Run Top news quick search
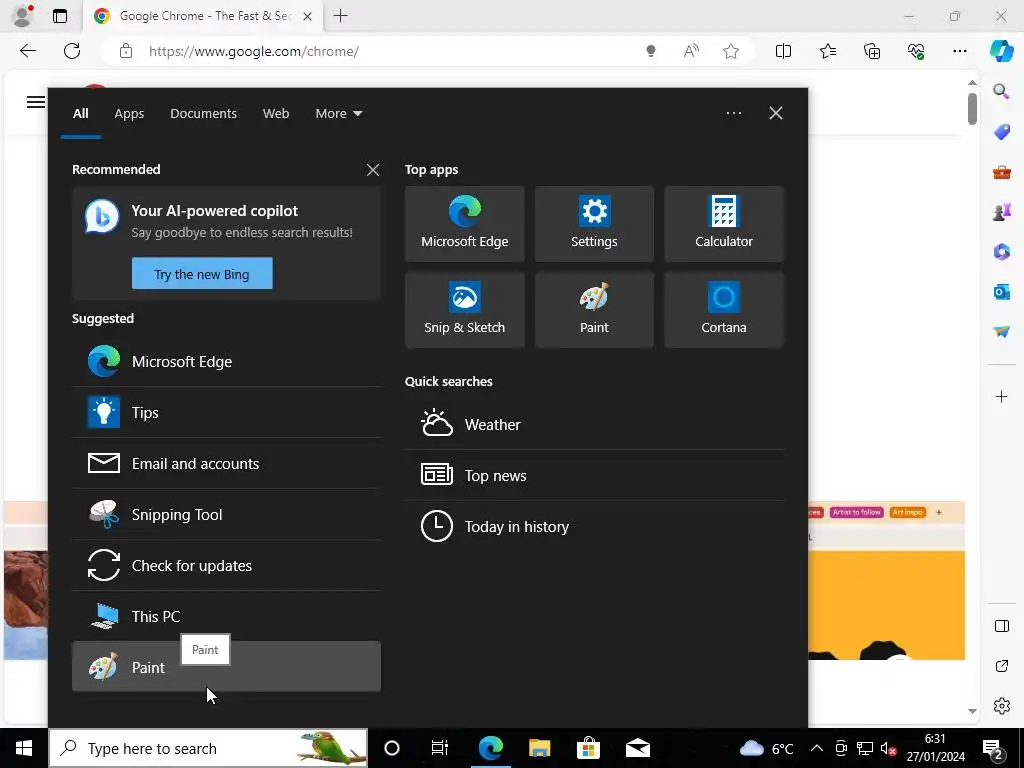The width and height of the screenshot is (1024, 768). tap(594, 475)
